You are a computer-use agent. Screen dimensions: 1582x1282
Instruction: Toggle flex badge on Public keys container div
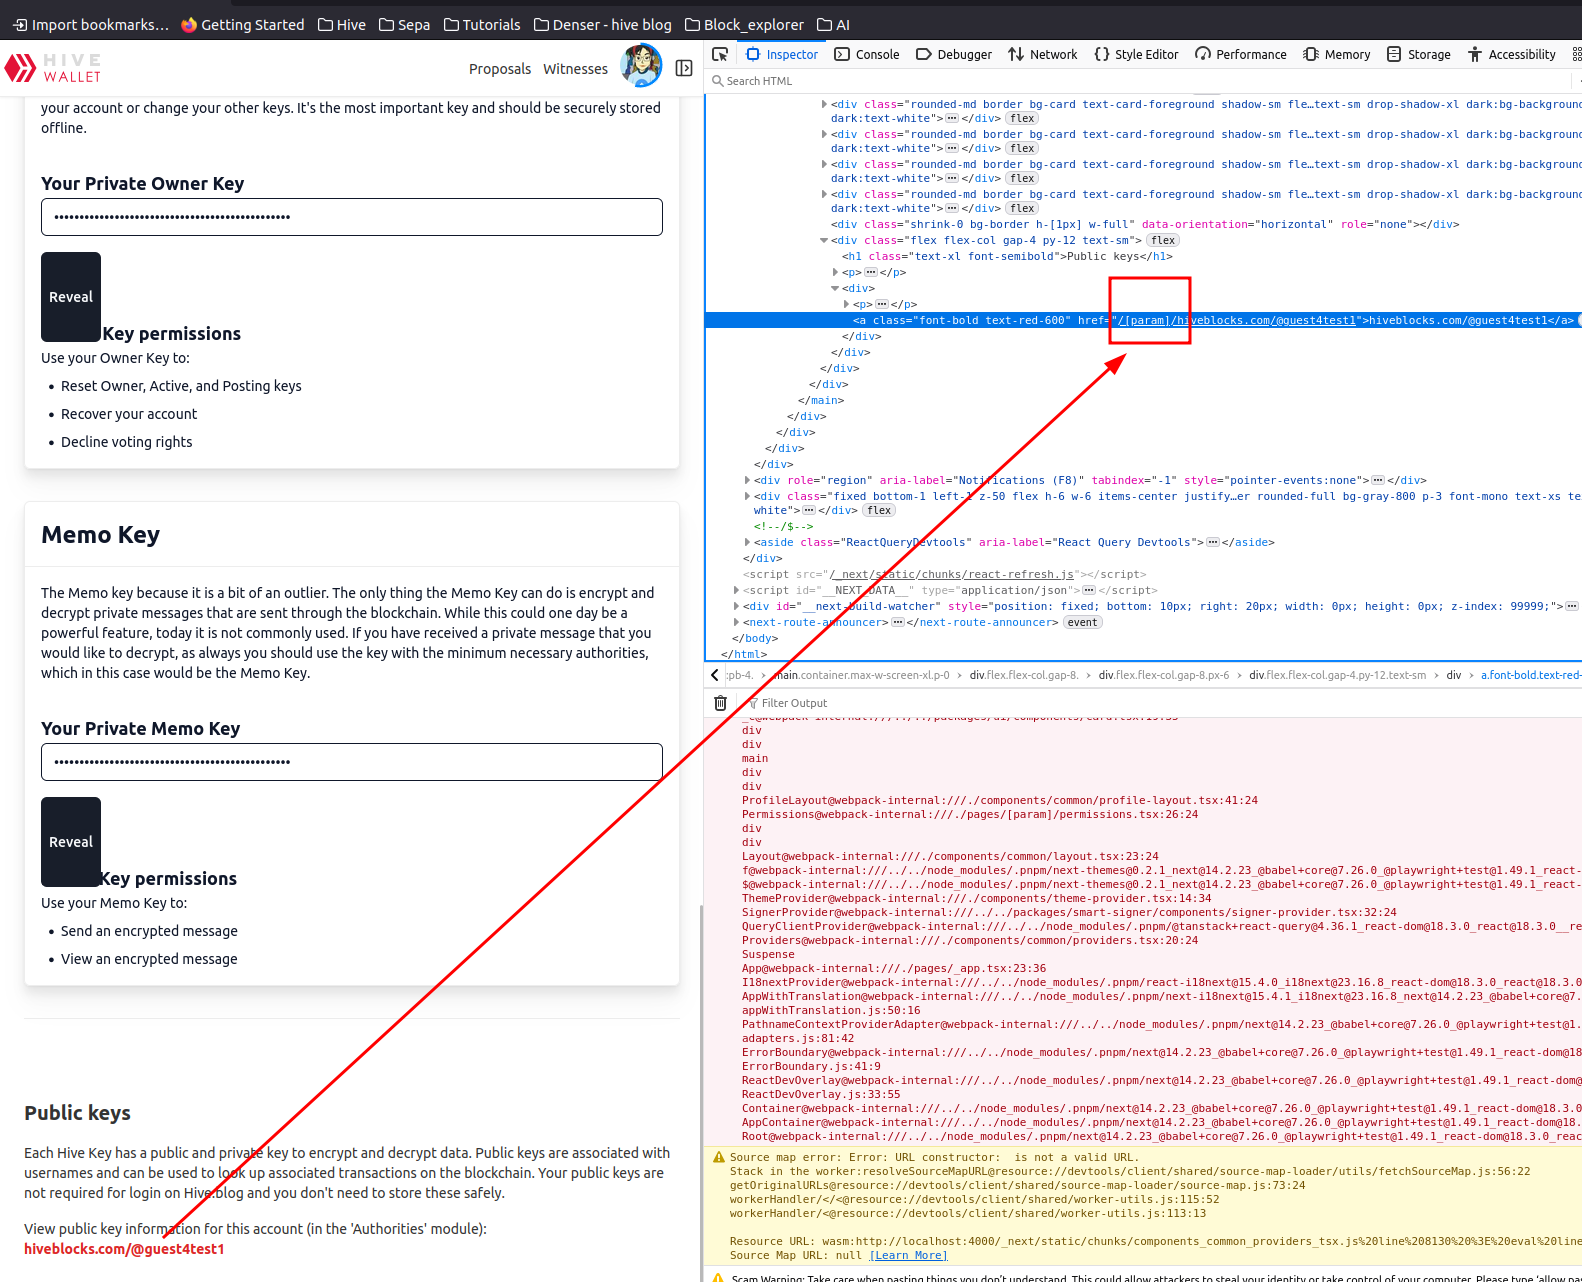click(1163, 240)
